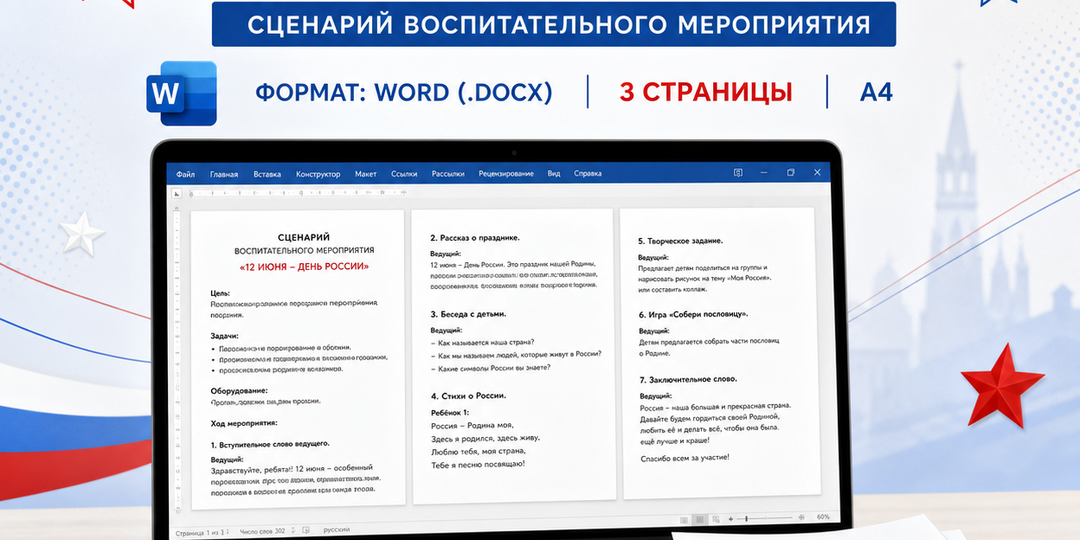Restore down the Word window
1080x540 pixels.
[x=791, y=173]
